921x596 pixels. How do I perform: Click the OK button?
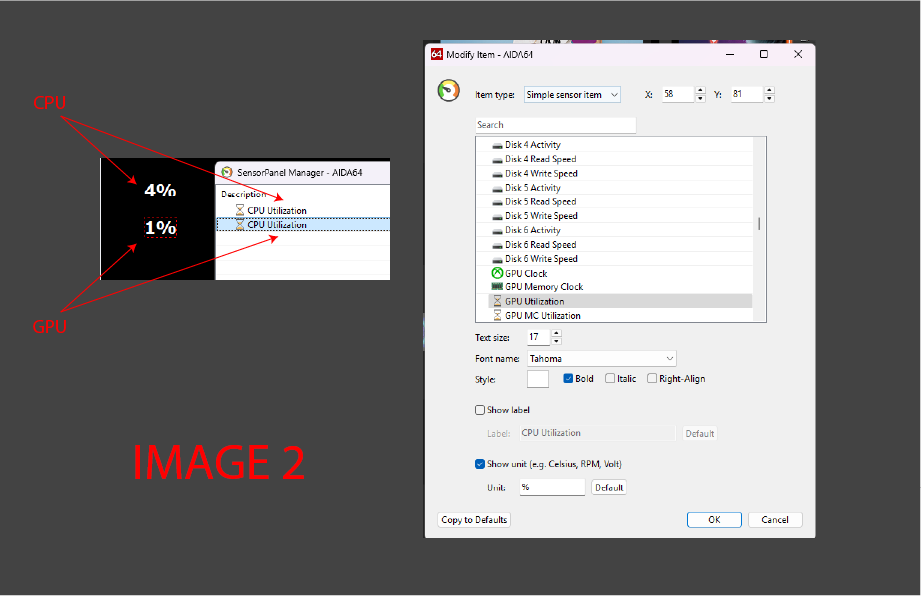[714, 520]
